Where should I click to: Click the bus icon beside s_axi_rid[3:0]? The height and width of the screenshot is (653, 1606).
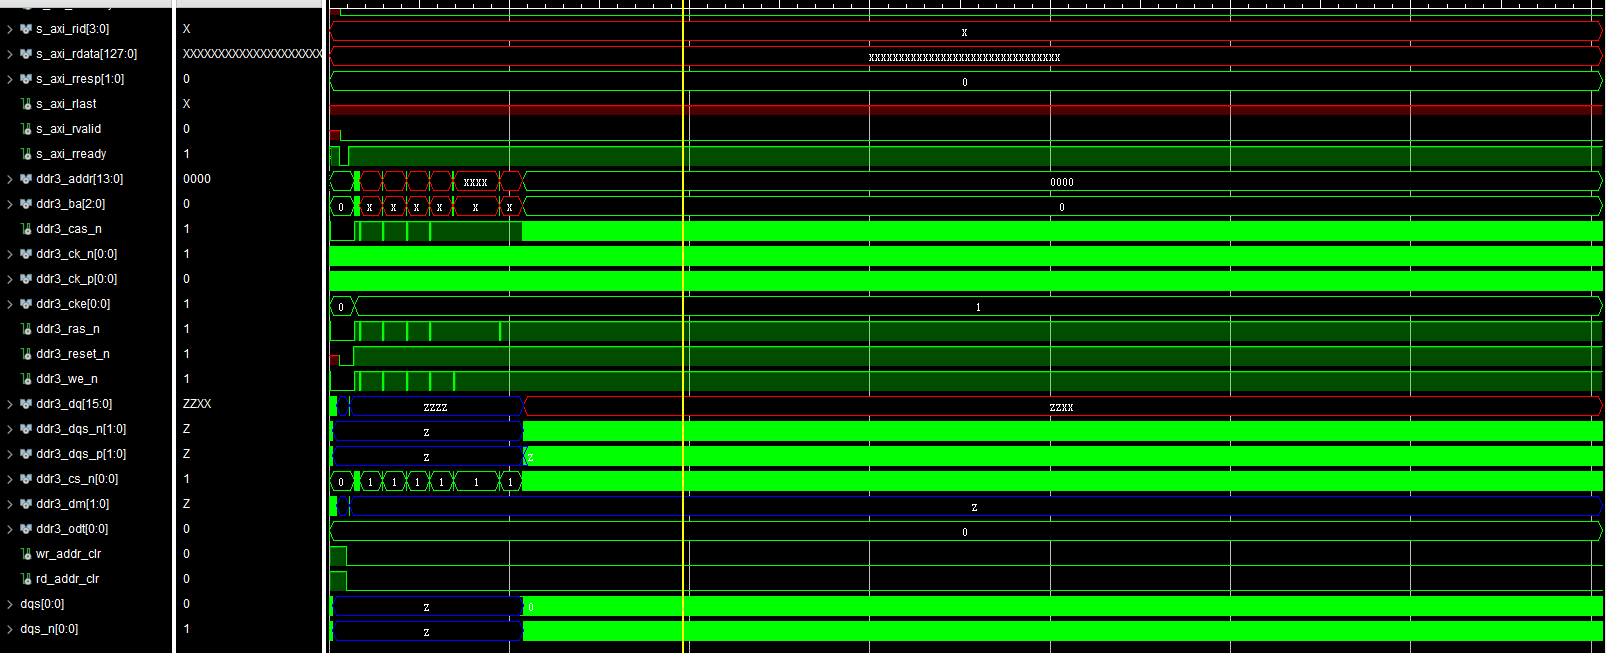[26, 29]
